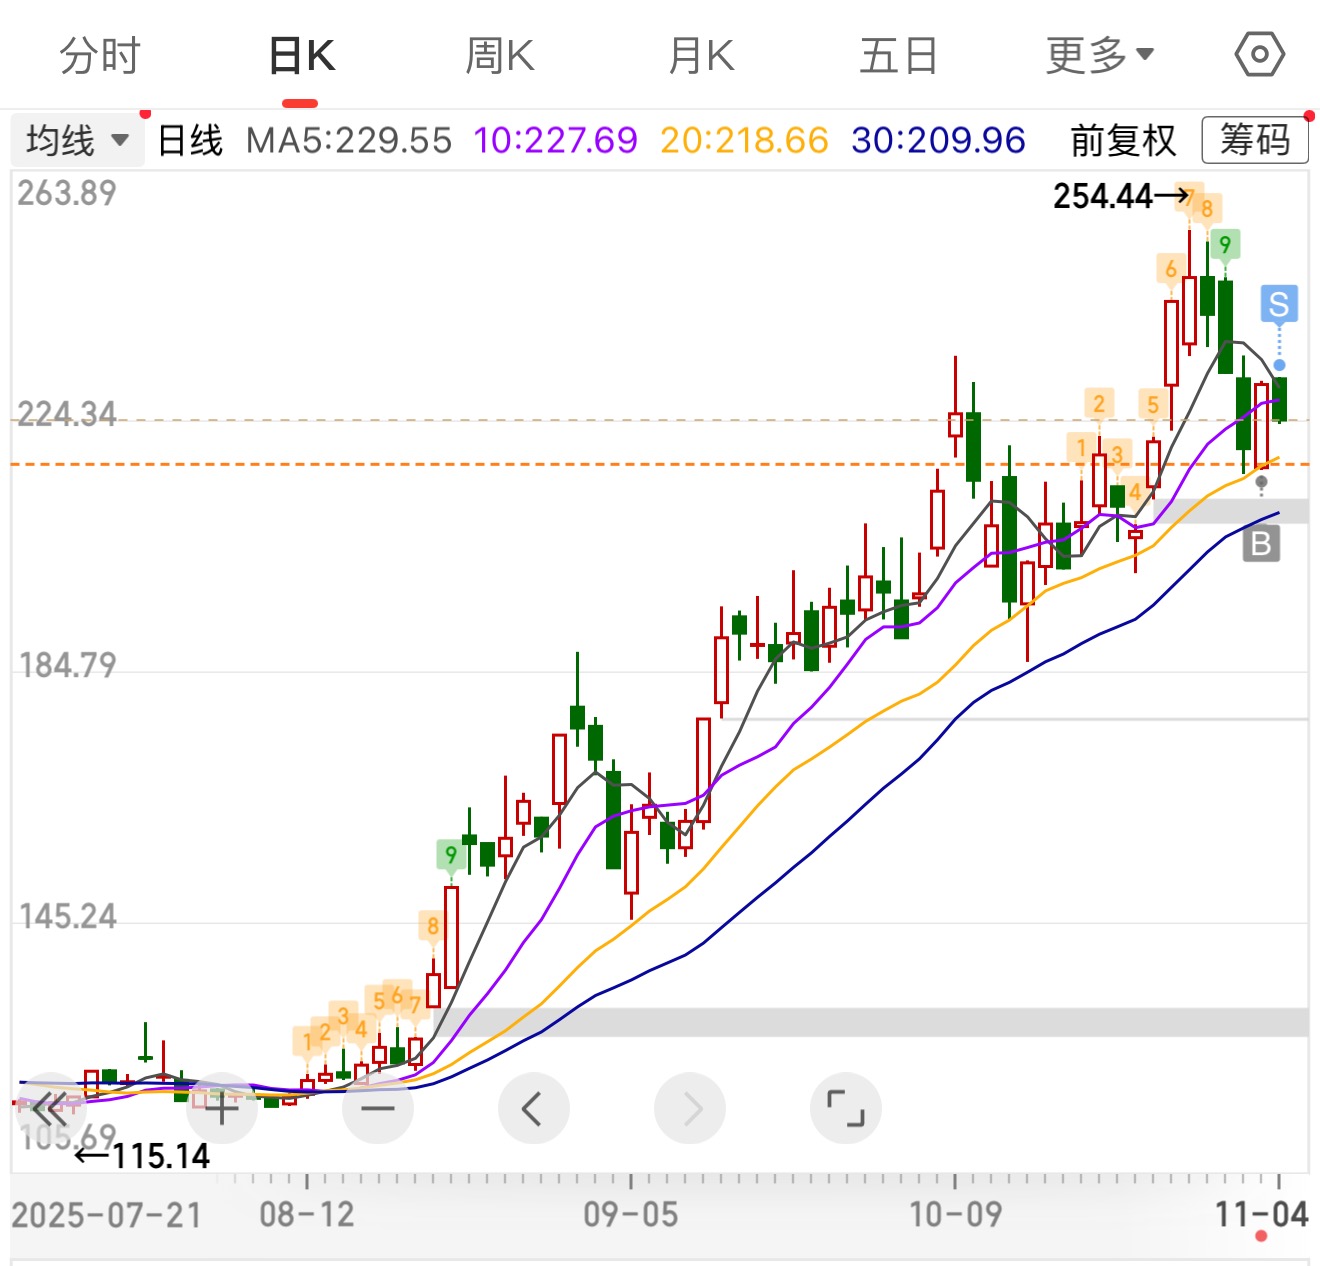This screenshot has height=1266, width=1320.
Task: Expand the 更多 periods dropdown
Action: coord(1099,55)
